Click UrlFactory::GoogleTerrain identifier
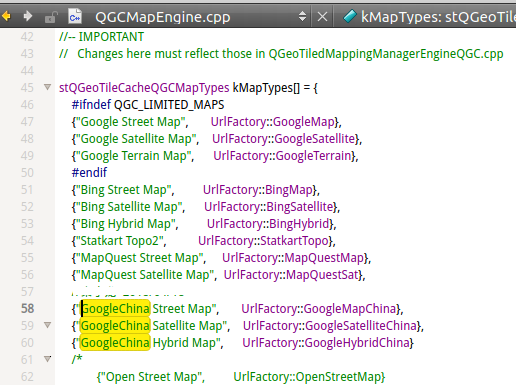Viewport: 516px width, 385px height. pyautogui.click(x=282, y=156)
